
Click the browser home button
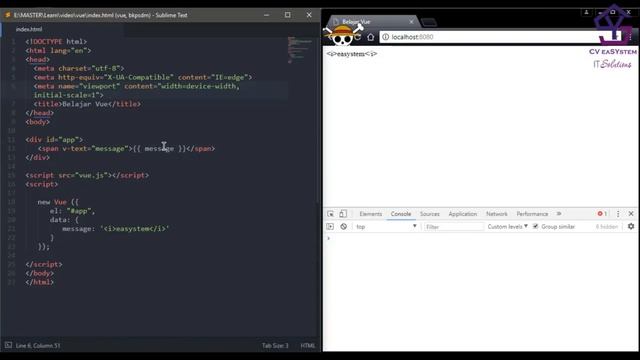point(370,37)
